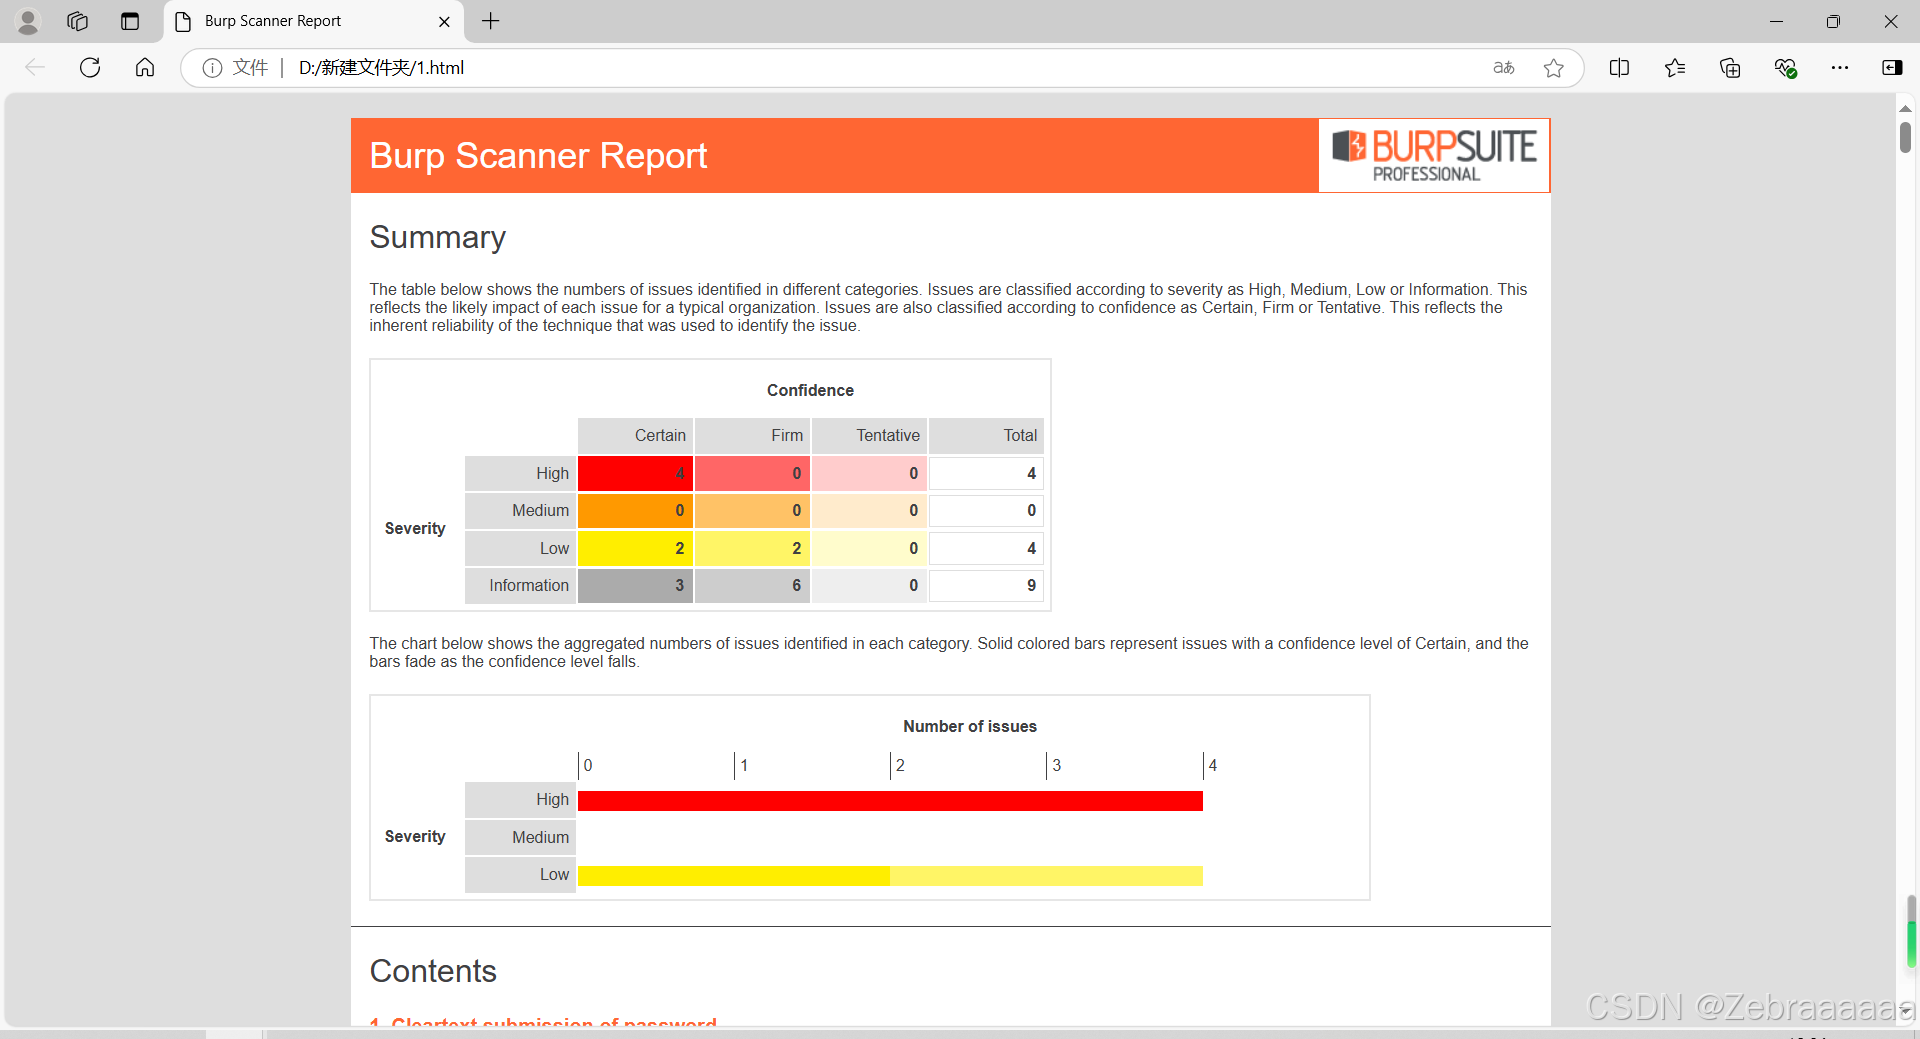
Task: Open the translate page icon
Action: coord(1503,67)
